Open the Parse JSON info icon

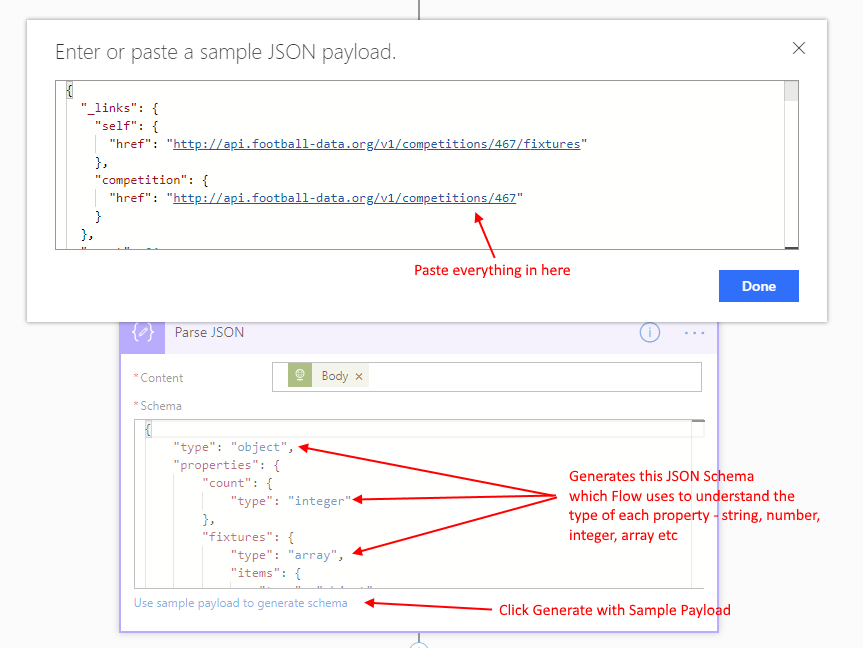pyautogui.click(x=650, y=333)
